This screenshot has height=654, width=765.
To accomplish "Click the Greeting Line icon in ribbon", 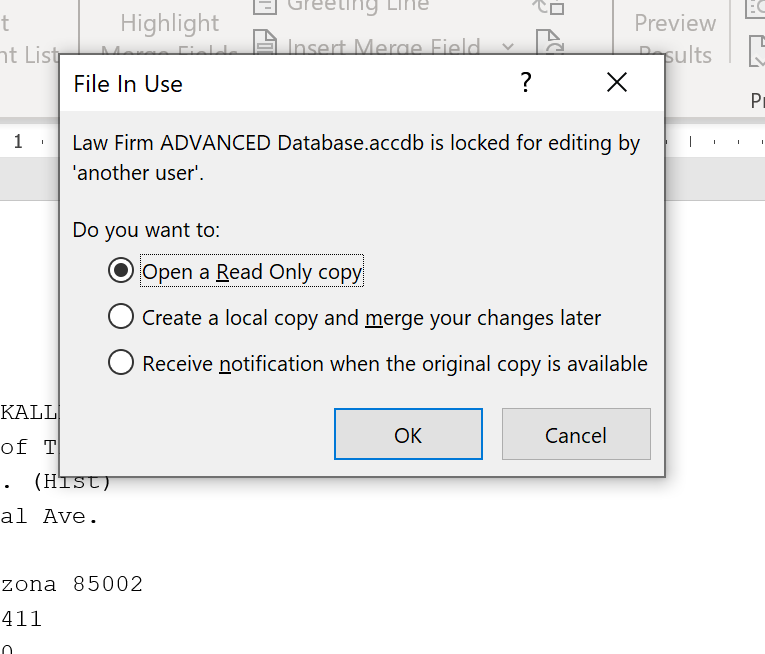I will [x=265, y=6].
